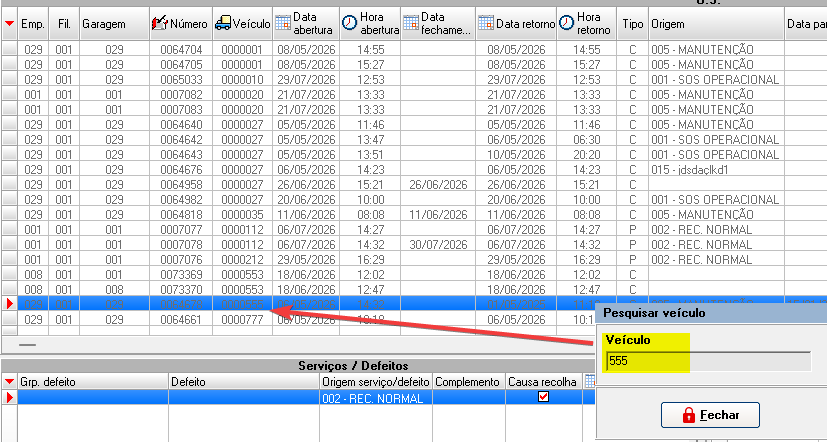The height and width of the screenshot is (442, 827).
Task: Click the Defeito column header
Action: pos(244,382)
